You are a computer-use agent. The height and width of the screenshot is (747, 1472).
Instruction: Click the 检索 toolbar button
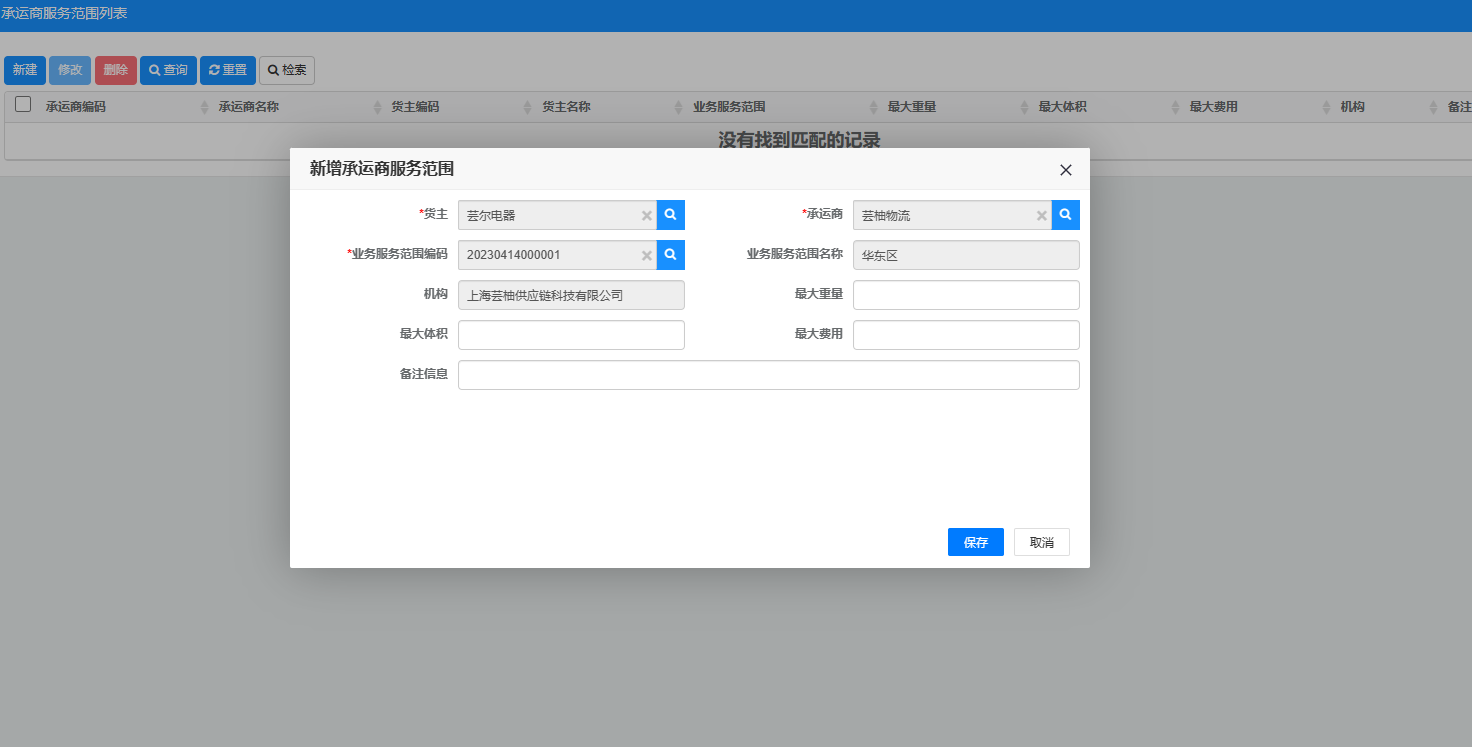pos(287,70)
